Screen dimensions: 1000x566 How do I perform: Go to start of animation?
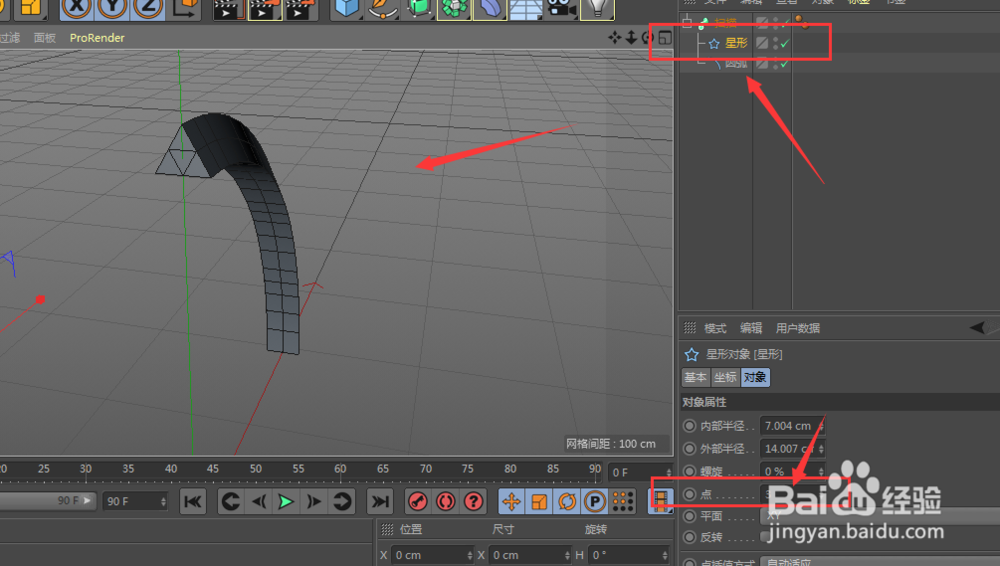pyautogui.click(x=193, y=502)
